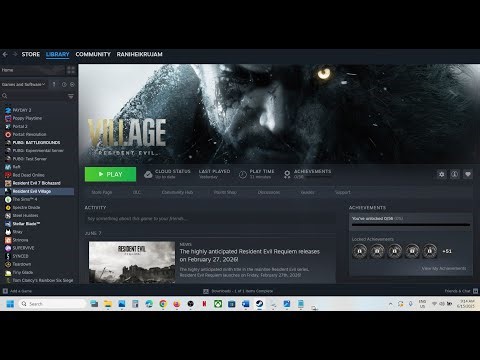Click Add a Game button

pos(17,291)
